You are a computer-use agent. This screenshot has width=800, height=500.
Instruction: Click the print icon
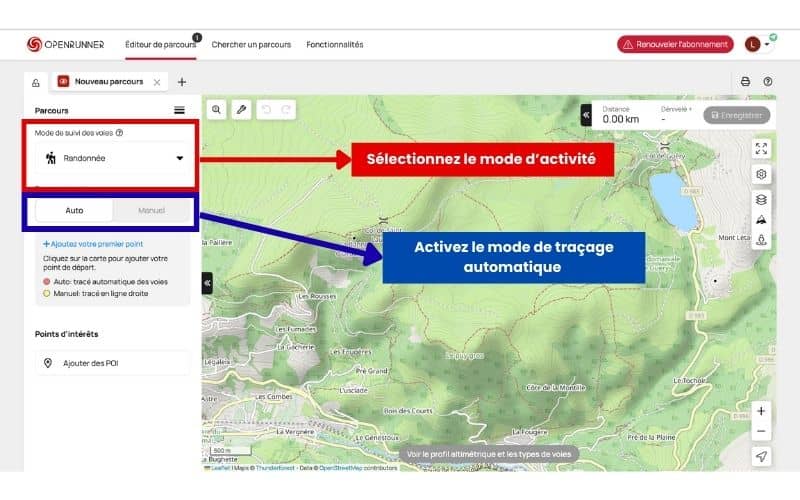[745, 82]
